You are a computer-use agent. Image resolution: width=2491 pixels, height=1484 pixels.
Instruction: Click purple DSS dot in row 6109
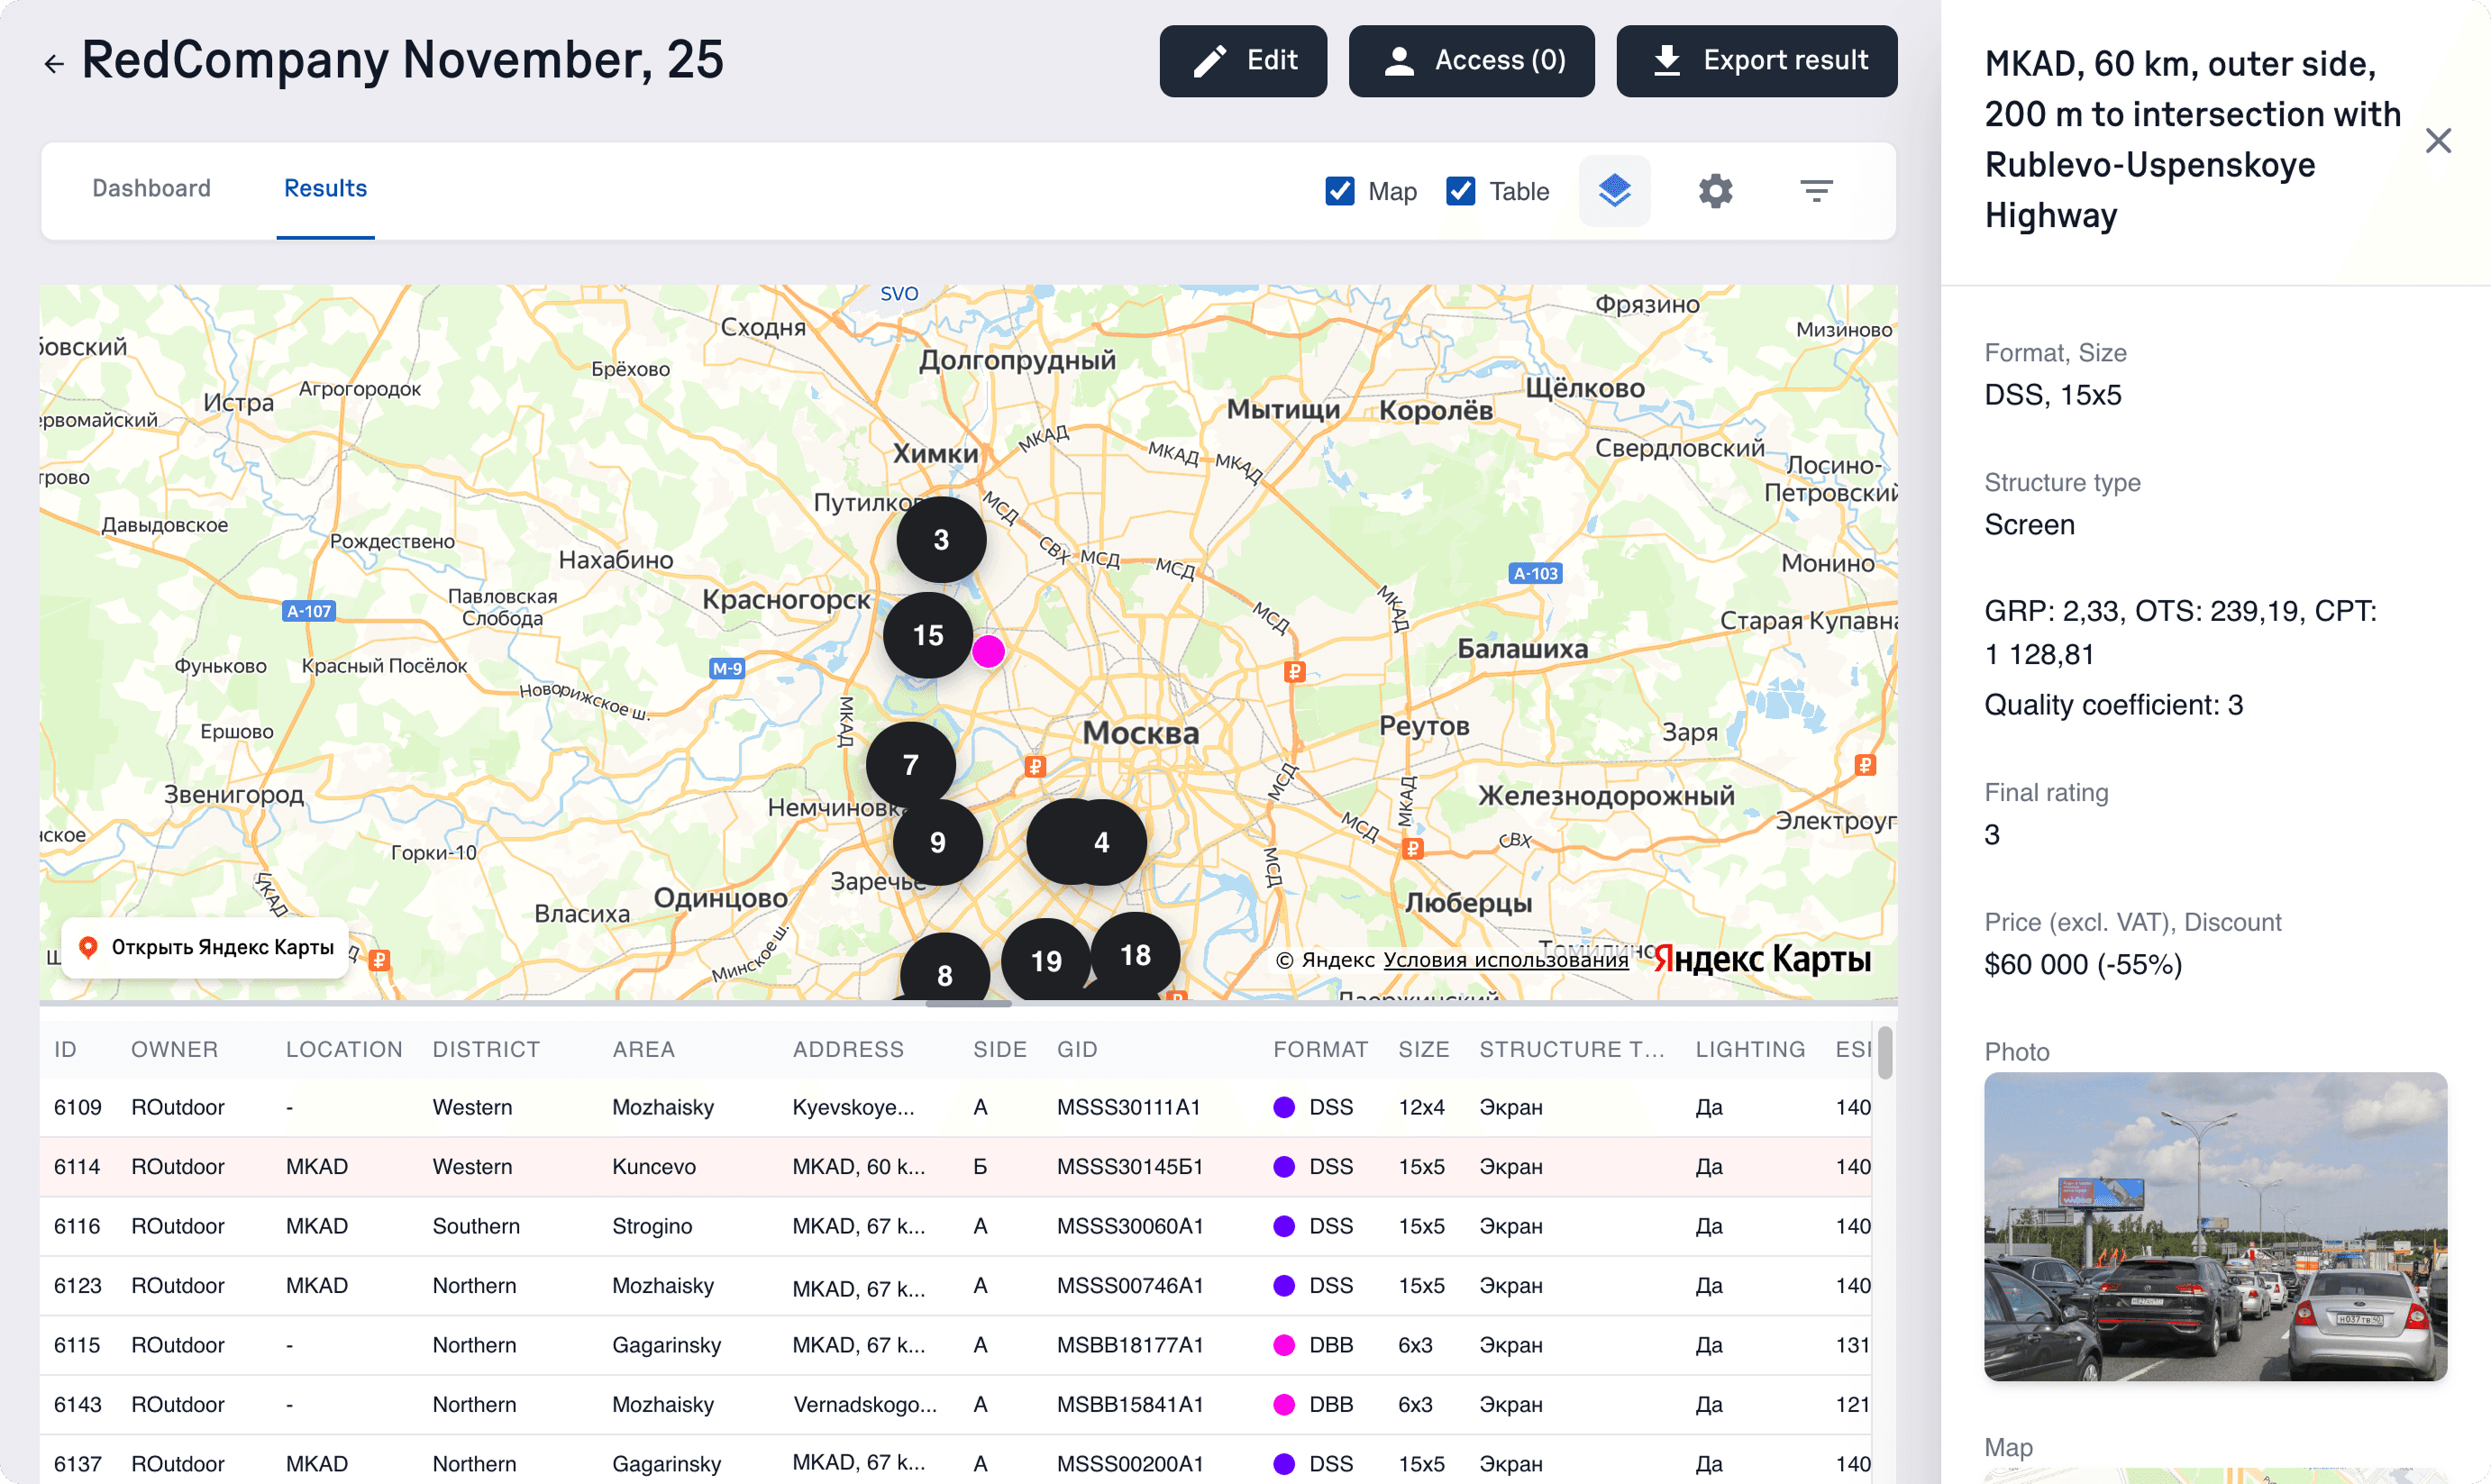tap(1284, 1107)
